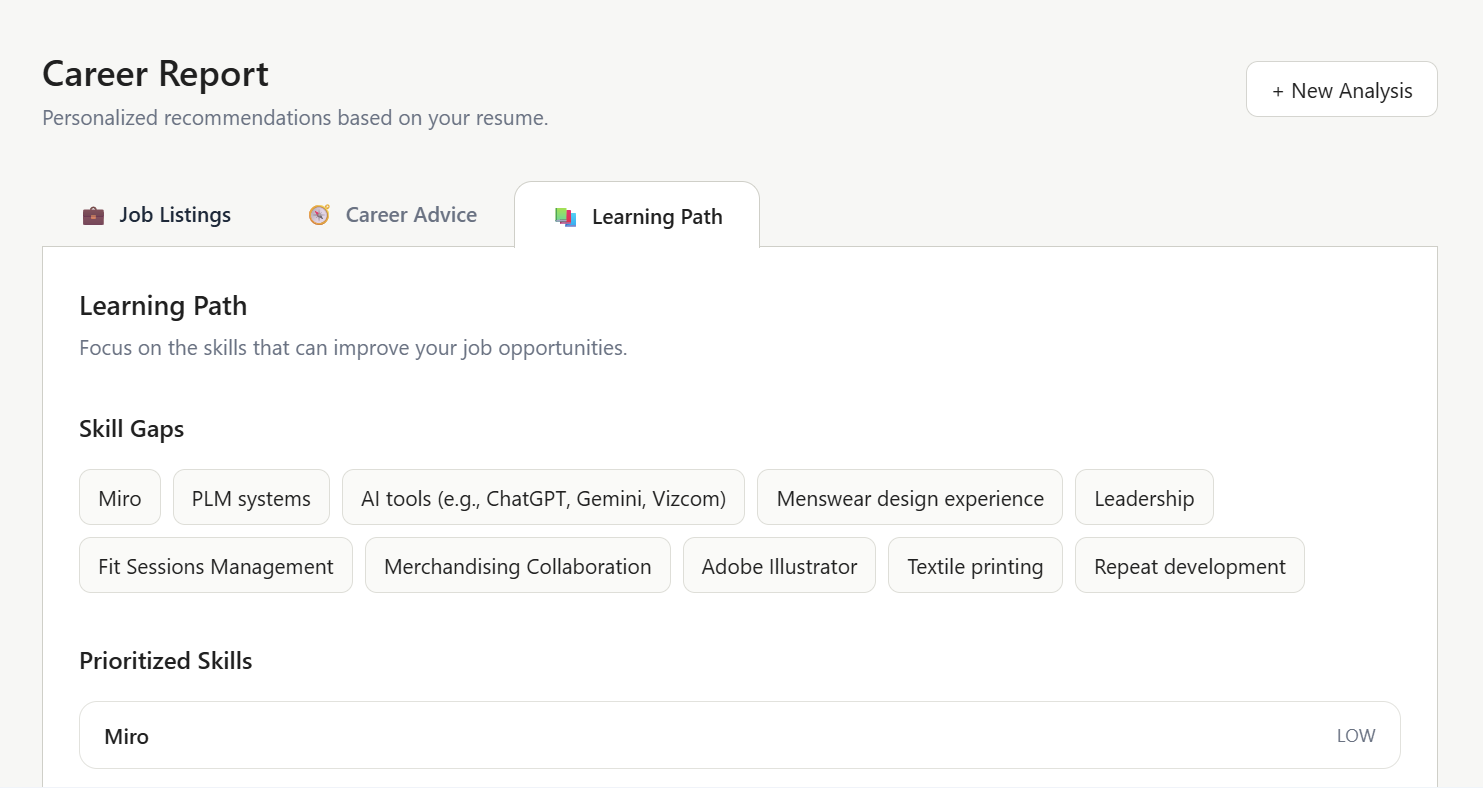Start a New Analysis
The width and height of the screenshot is (1483, 788).
click(x=1341, y=90)
